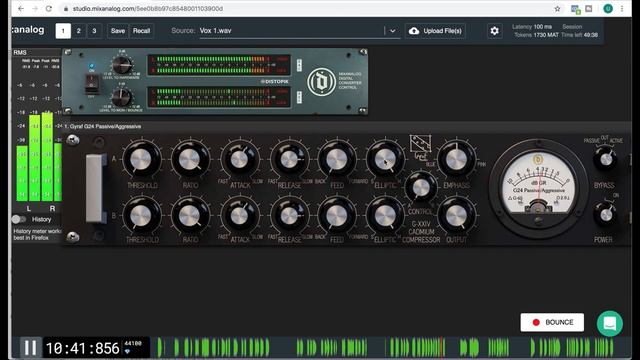The width and height of the screenshot is (640, 360).
Task: Open settings with the gear icon
Action: point(494,31)
